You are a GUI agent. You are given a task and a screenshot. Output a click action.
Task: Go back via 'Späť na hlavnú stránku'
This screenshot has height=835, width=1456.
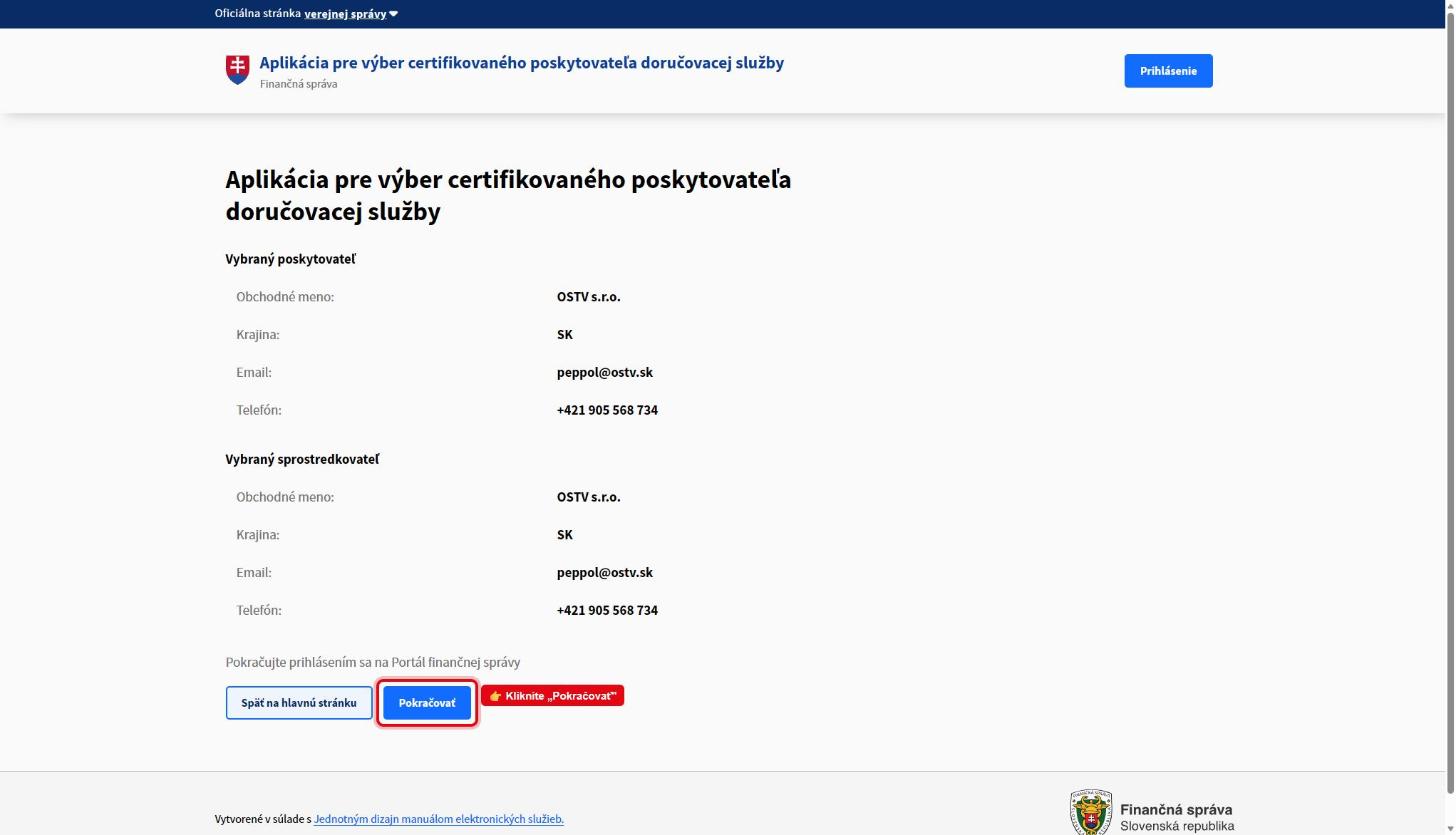299,703
